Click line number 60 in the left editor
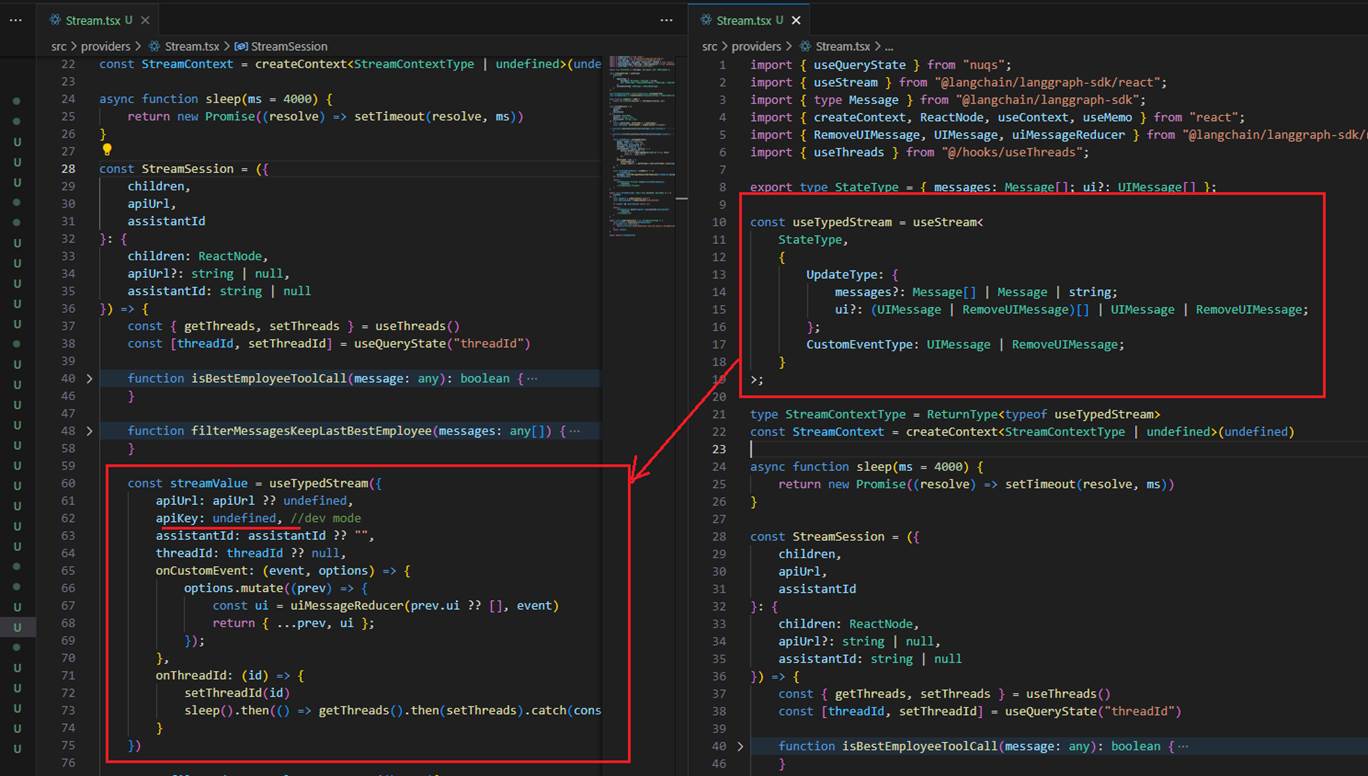The height and width of the screenshot is (776, 1368). point(68,483)
